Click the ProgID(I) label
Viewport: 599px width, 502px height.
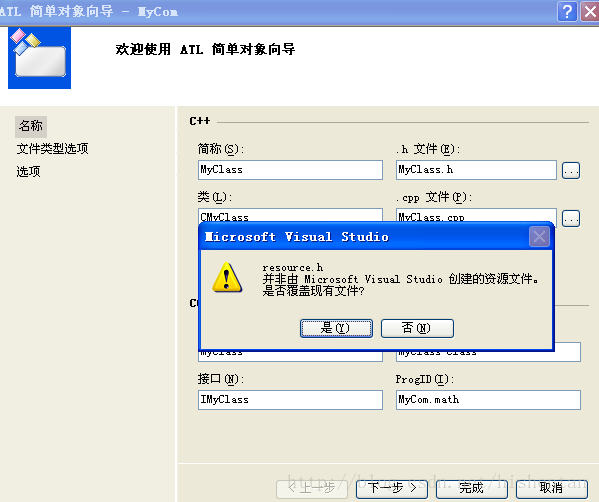[425, 379]
